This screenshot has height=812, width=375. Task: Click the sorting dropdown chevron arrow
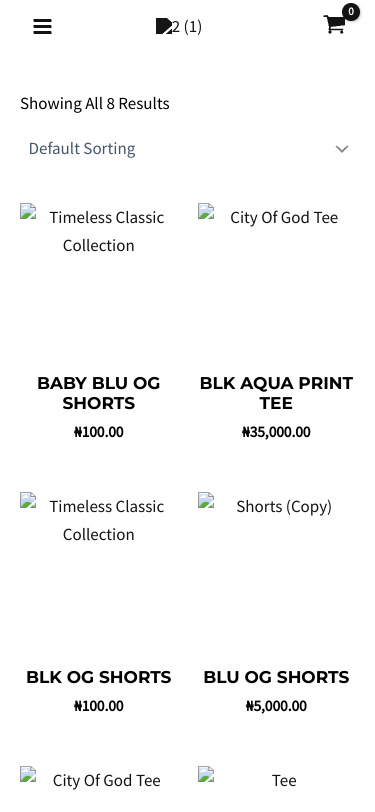tap(342, 149)
